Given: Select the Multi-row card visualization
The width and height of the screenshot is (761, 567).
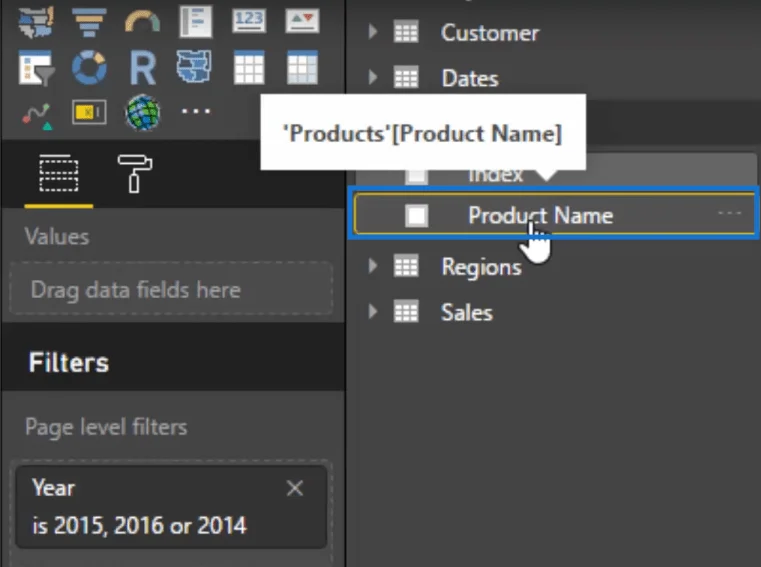Looking at the screenshot, I should click(x=196, y=22).
